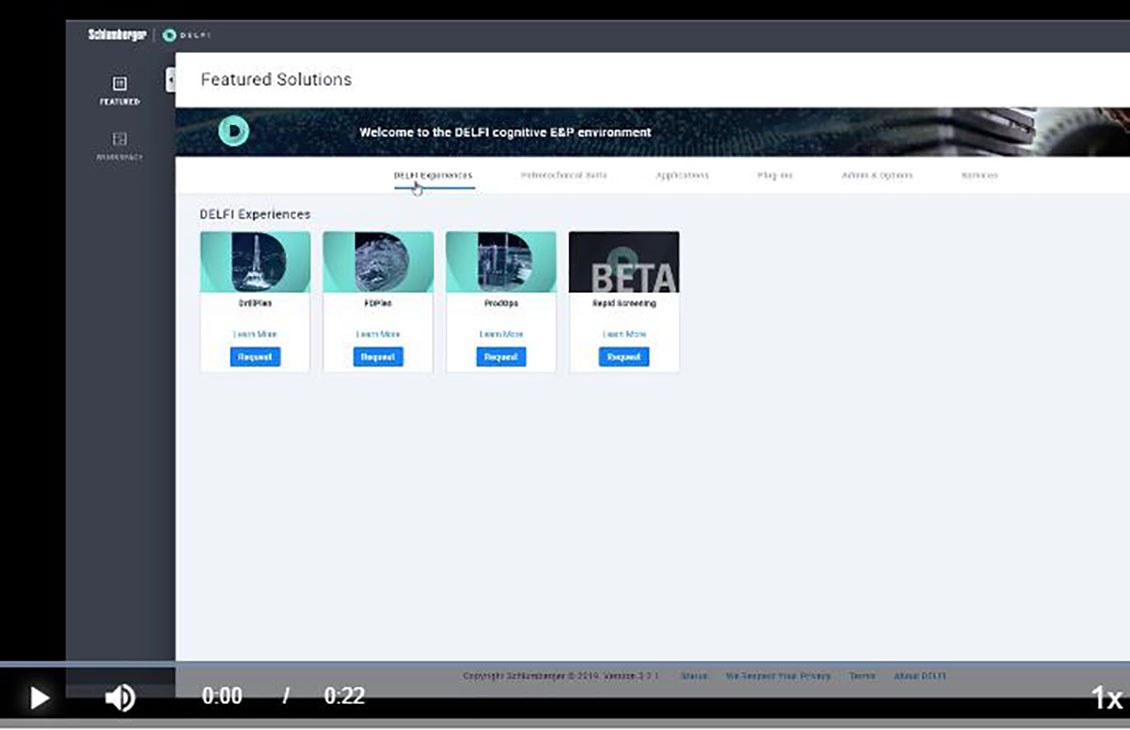Click the 0:00 elapsed time label
This screenshot has height=730, width=1130.
point(222,696)
